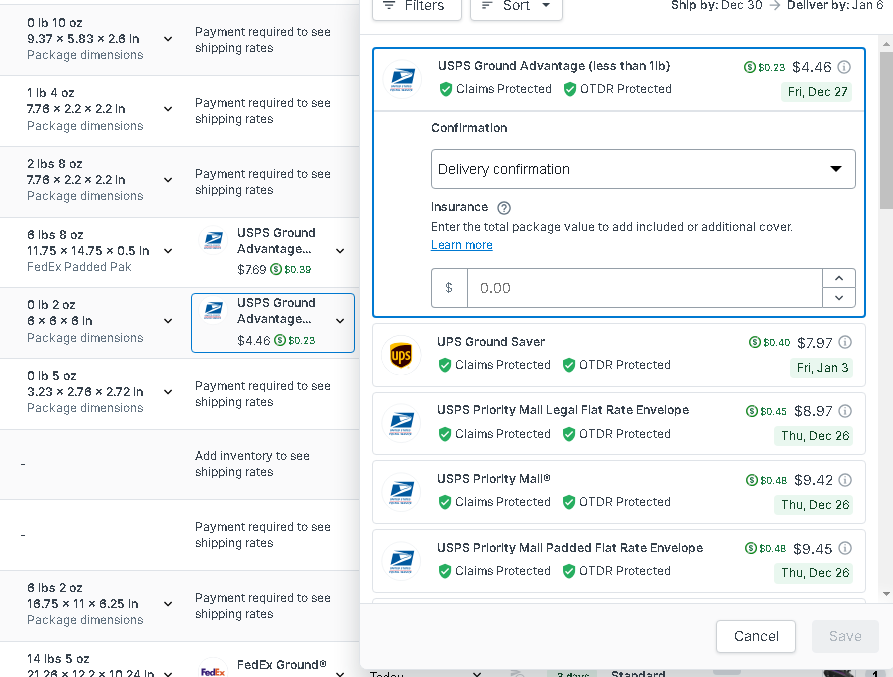Click the Insurance help question mark icon
The width and height of the screenshot is (893, 677).
click(x=504, y=208)
